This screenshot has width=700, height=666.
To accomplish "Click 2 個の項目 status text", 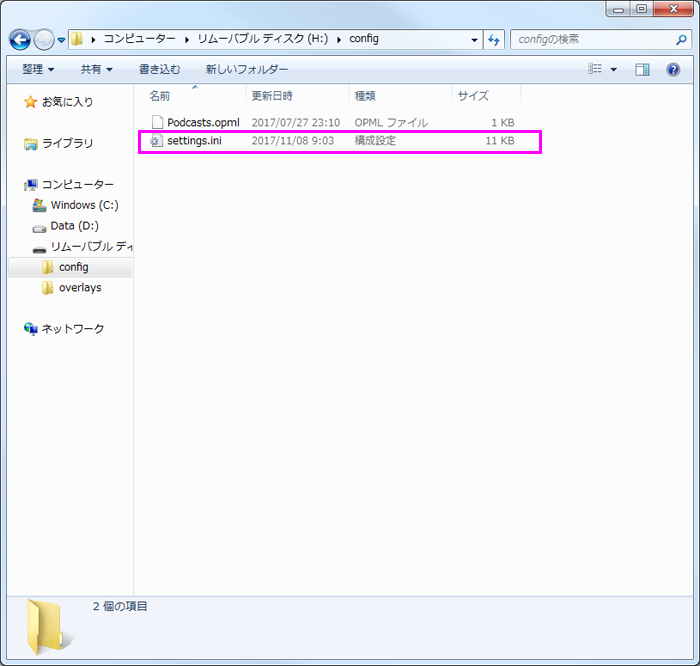I will pos(120,606).
